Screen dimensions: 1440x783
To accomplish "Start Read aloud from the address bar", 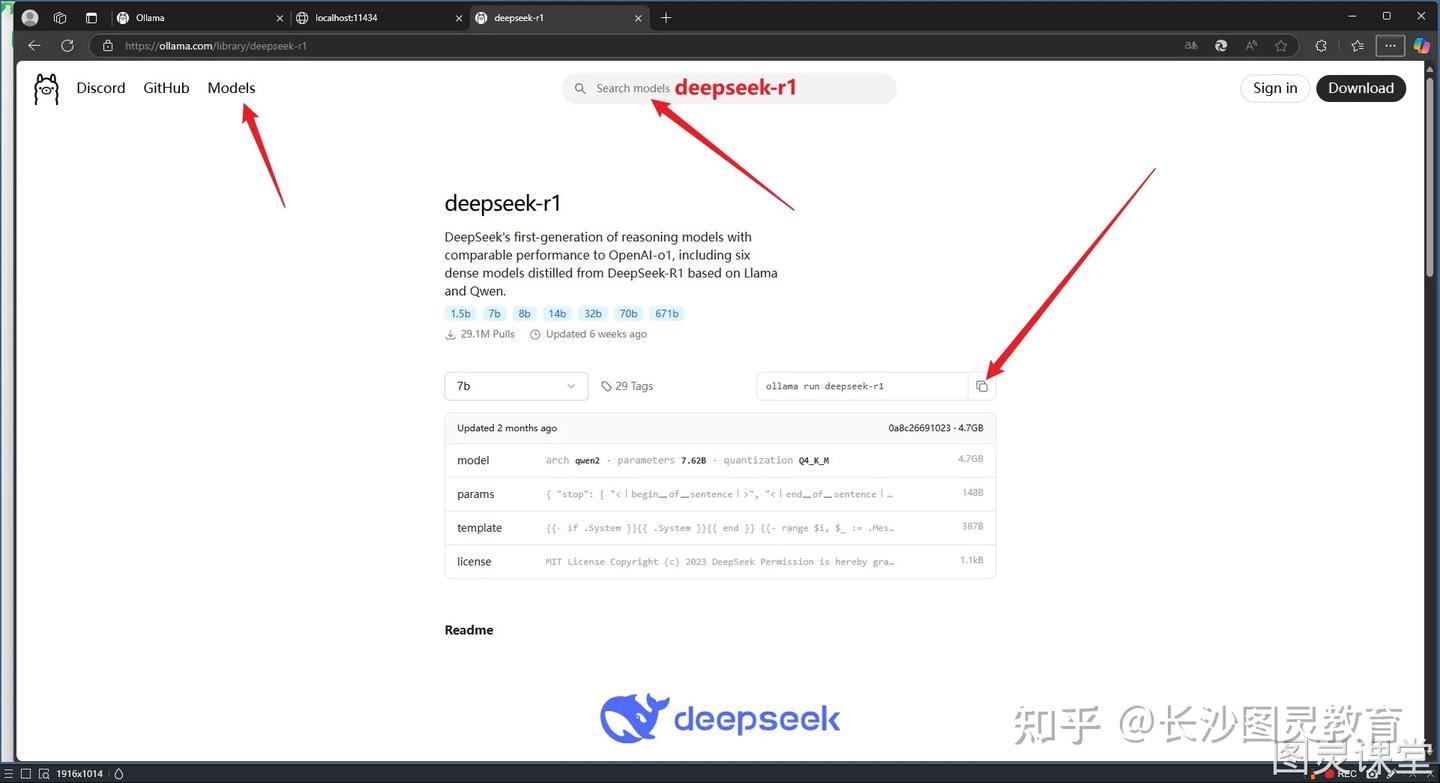I will pos(1250,45).
